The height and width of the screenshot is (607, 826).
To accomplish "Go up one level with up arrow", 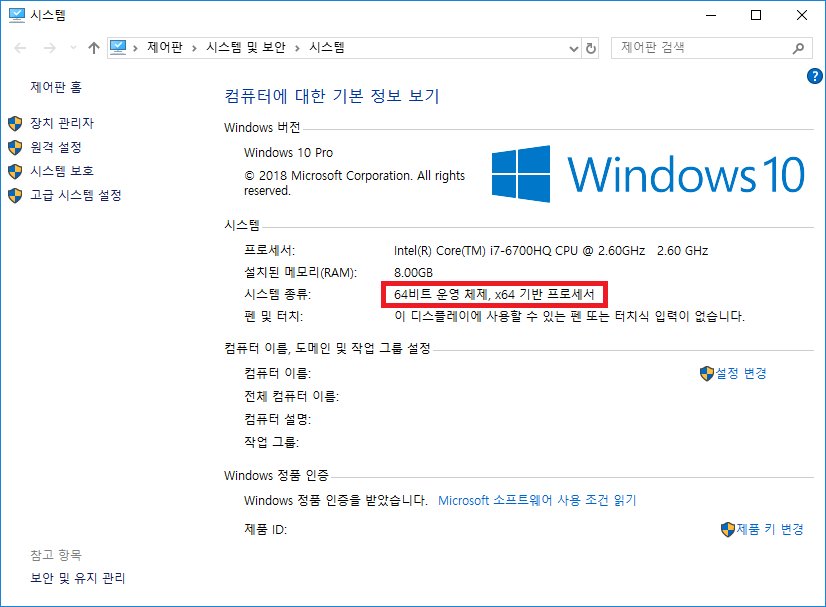I will pos(94,48).
